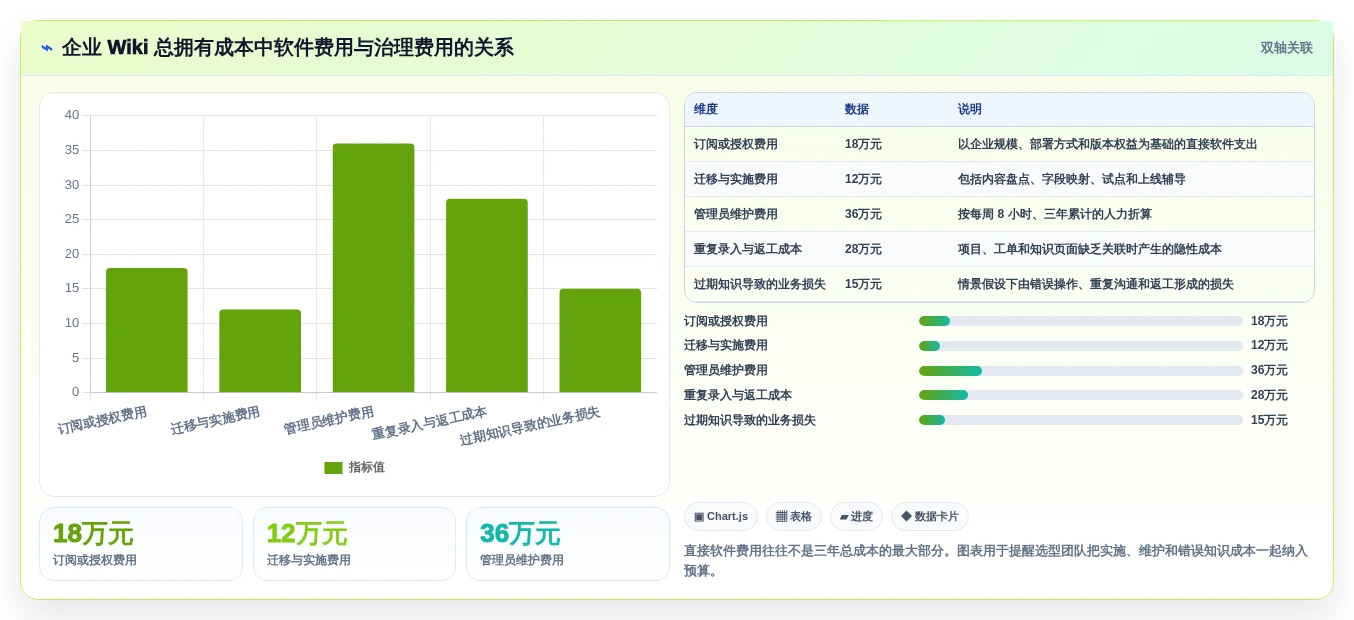
Task: Select the 进度 tag chip
Action: tap(856, 517)
